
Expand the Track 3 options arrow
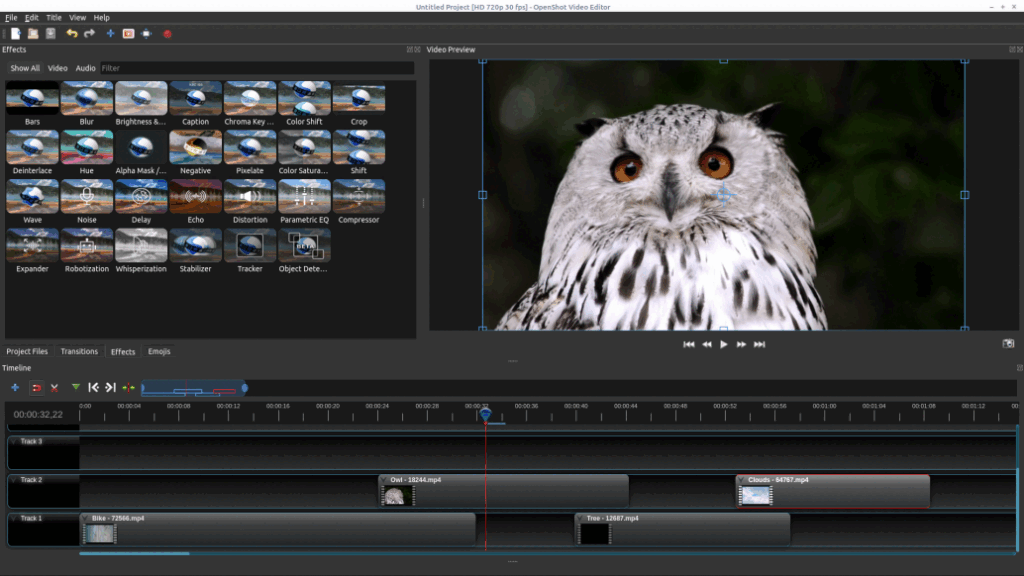point(14,441)
